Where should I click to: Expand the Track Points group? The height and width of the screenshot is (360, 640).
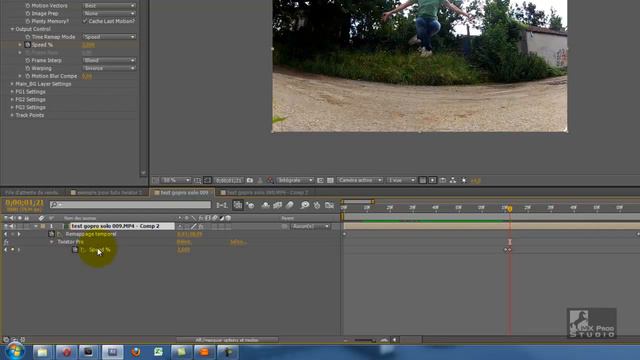[x=12, y=116]
